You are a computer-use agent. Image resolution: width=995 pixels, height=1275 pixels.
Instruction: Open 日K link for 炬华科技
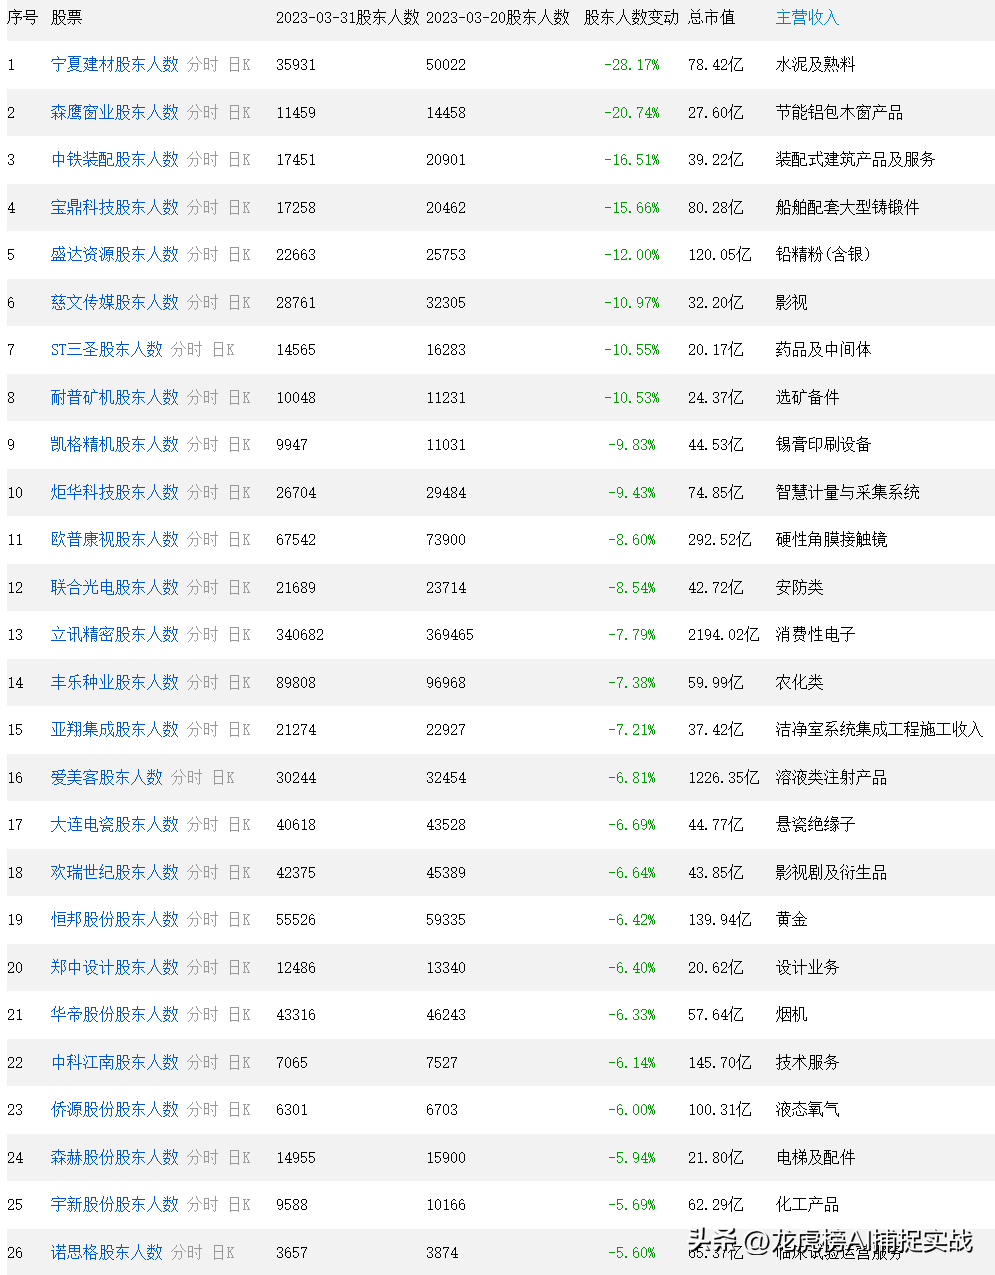239,492
